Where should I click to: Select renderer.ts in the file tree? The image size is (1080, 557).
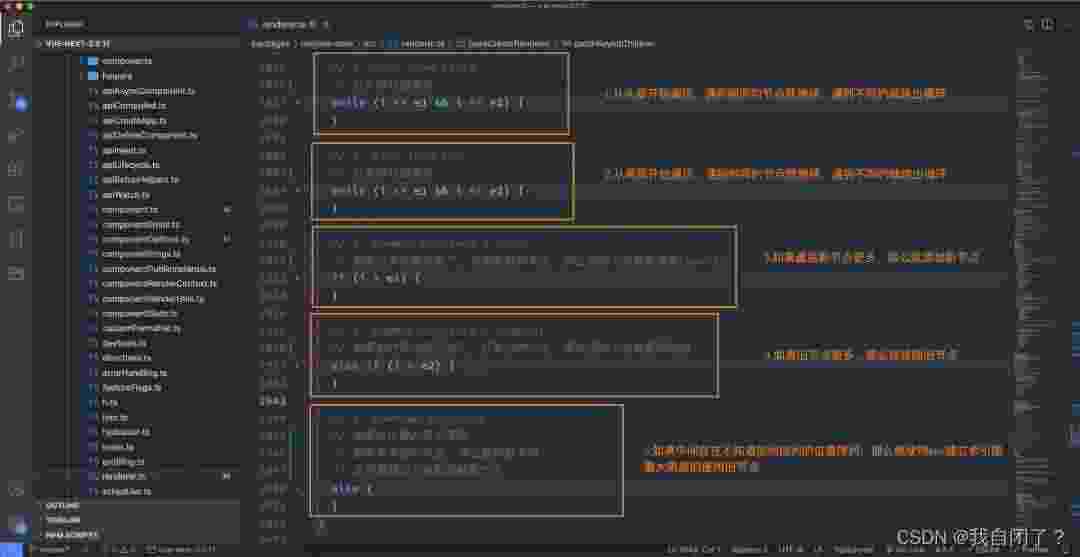124,476
